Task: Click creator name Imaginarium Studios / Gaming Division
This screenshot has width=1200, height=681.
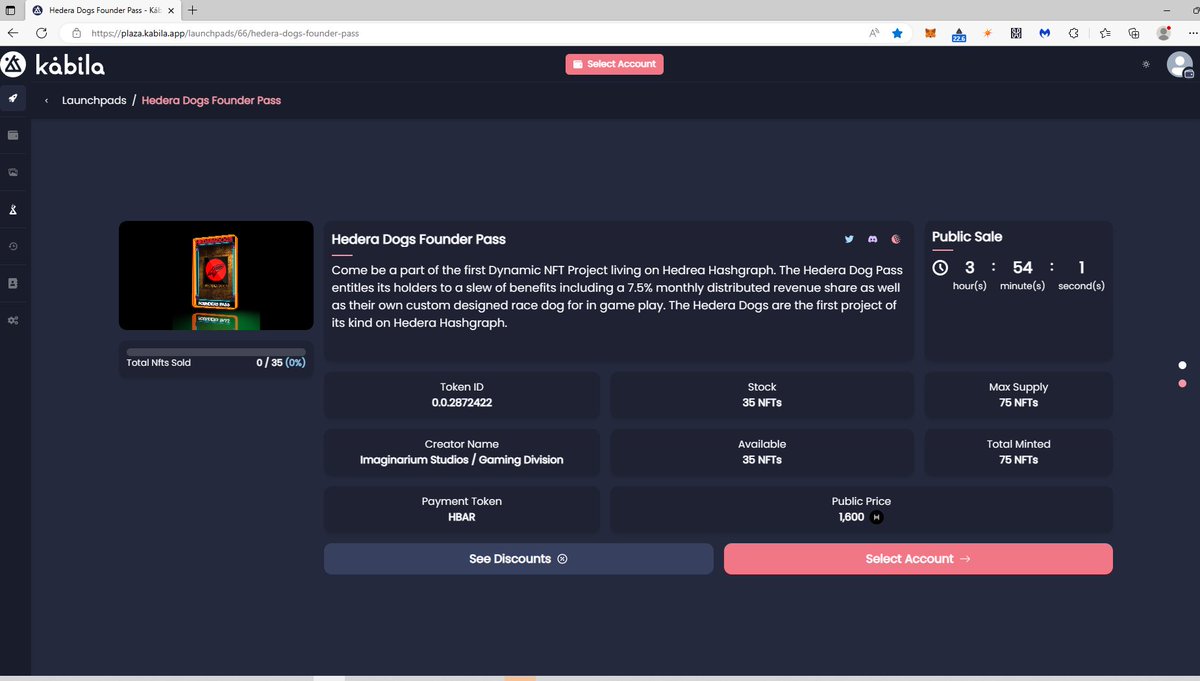Action: (462, 460)
